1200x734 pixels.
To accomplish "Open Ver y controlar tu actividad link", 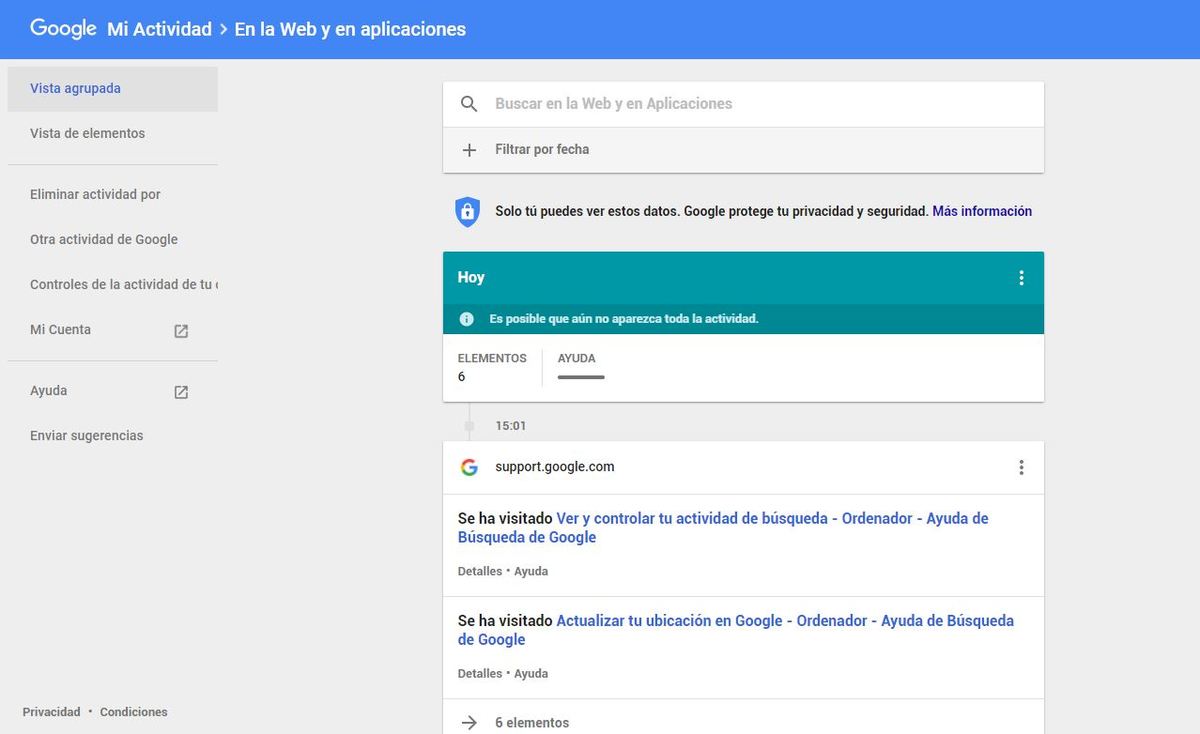I will tap(723, 528).
